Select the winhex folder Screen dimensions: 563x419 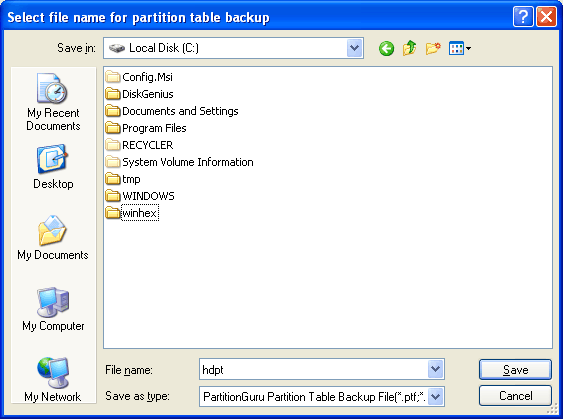point(132,213)
